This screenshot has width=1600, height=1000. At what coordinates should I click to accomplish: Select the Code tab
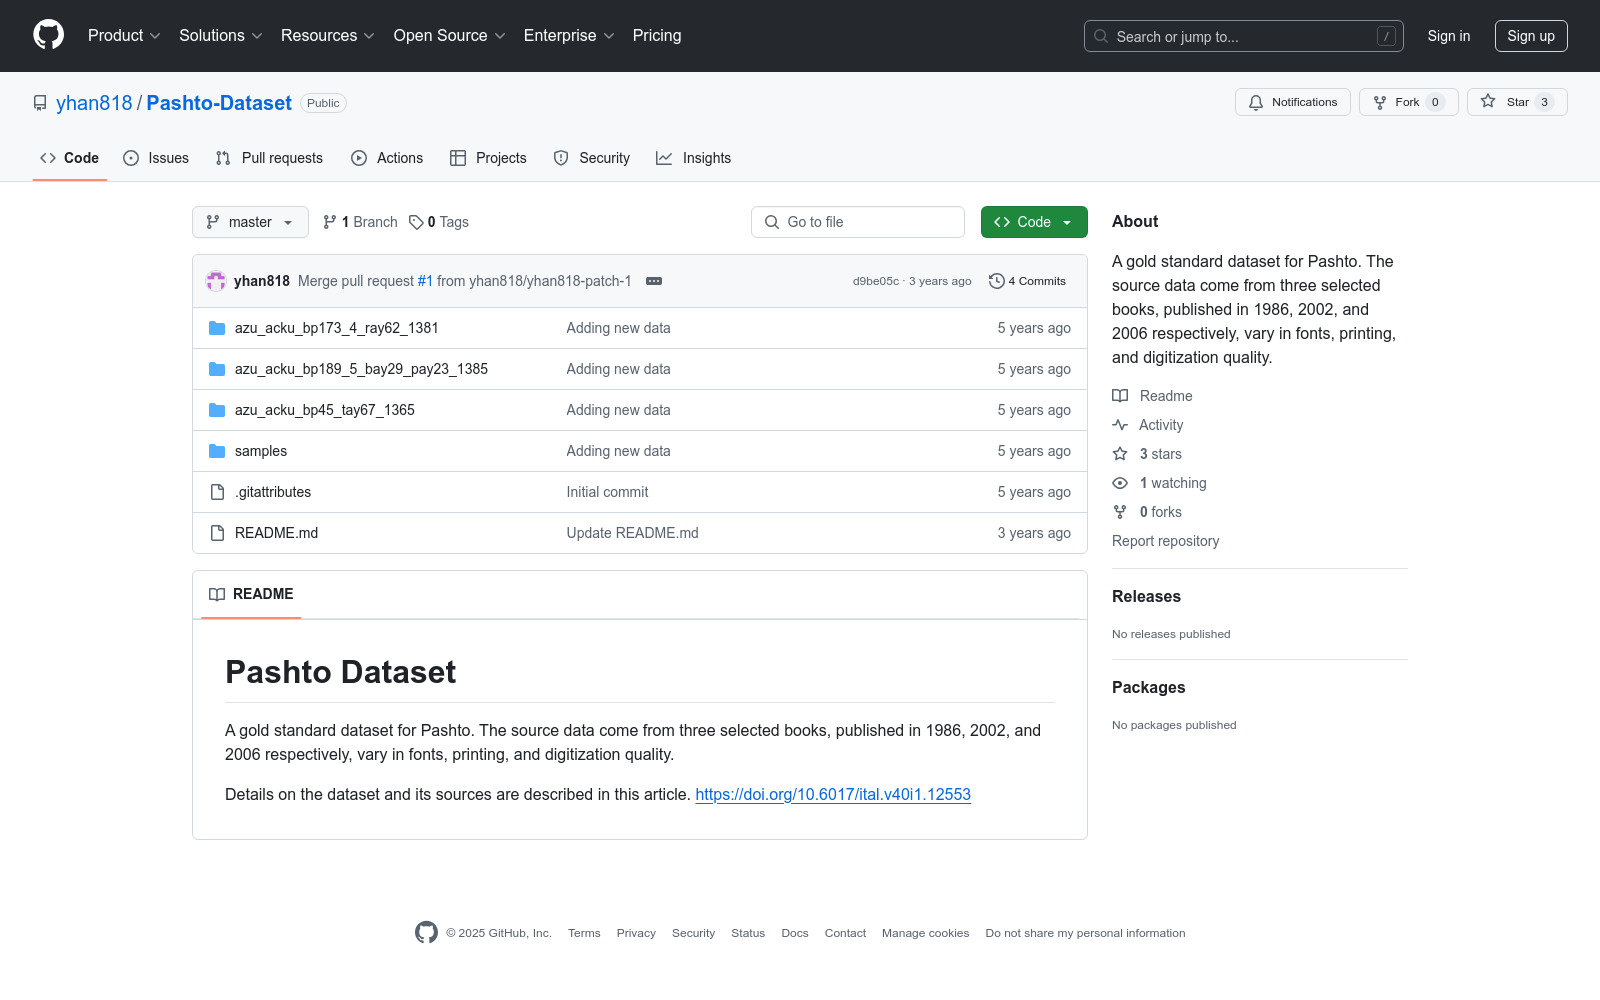pyautogui.click(x=70, y=158)
